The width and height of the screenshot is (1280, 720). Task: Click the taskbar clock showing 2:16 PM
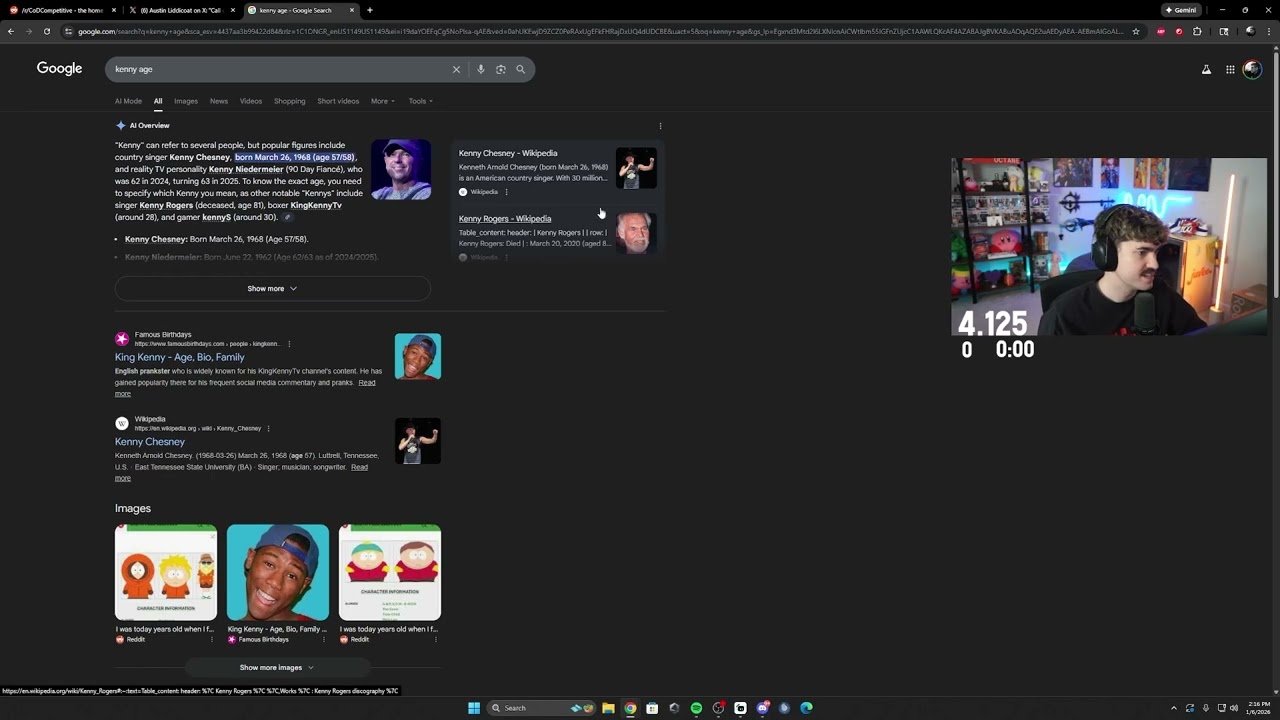pyautogui.click(x=1259, y=708)
